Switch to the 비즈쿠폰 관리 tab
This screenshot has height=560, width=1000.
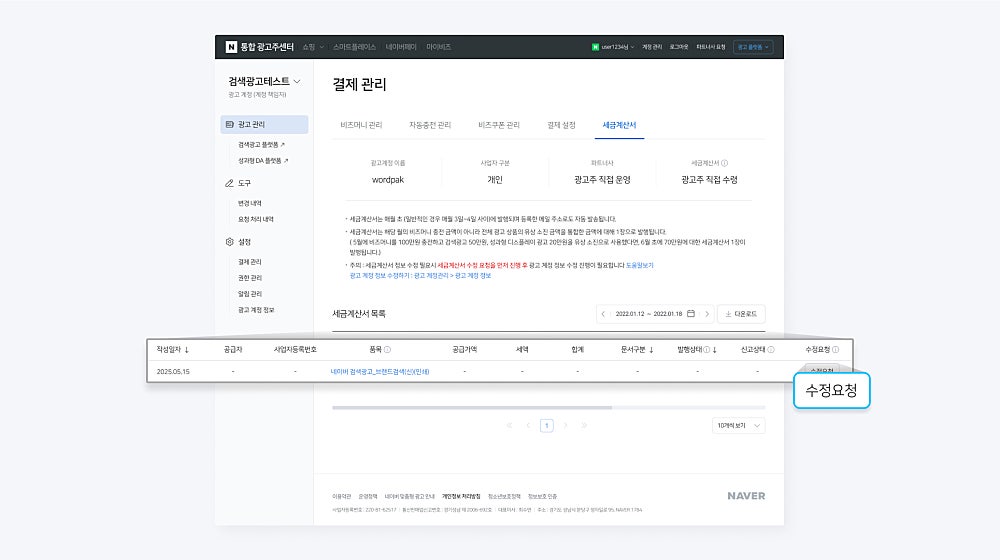(x=499, y=125)
